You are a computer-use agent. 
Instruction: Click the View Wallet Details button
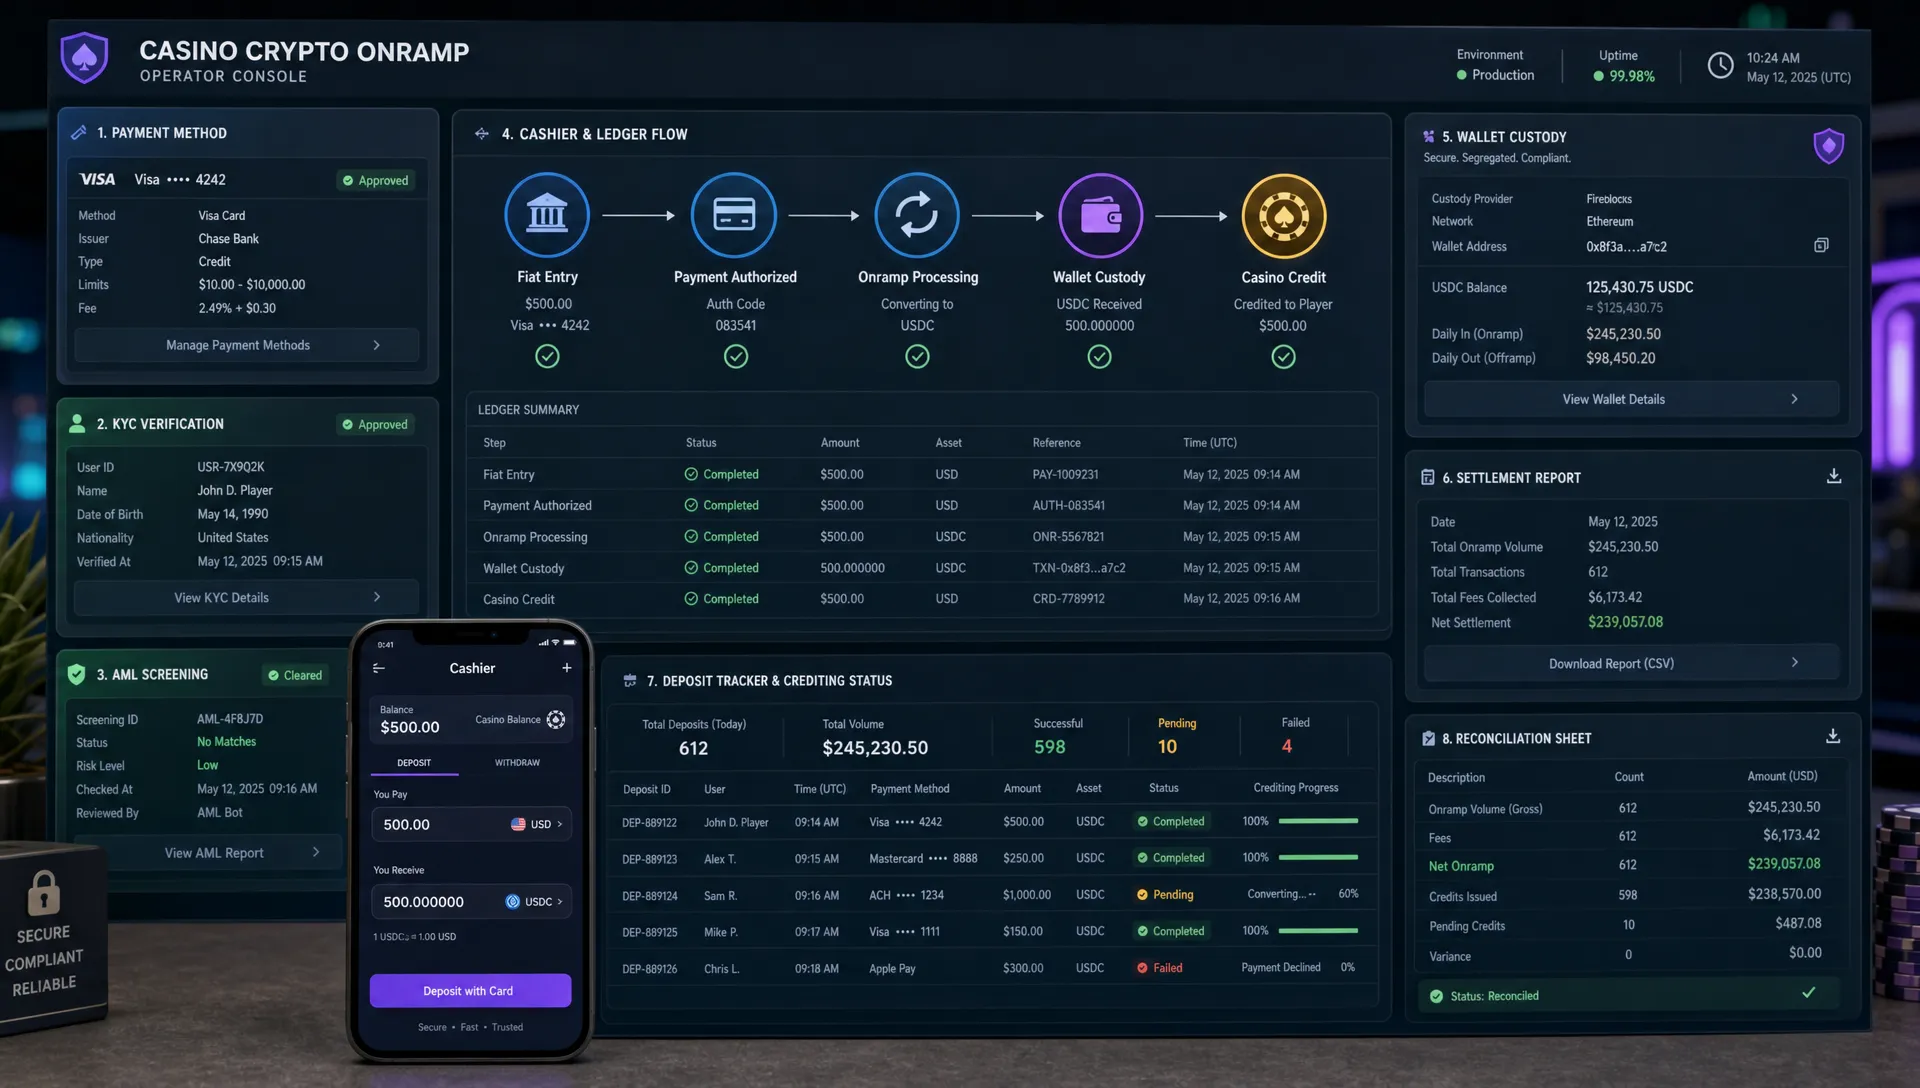[x=1631, y=399]
